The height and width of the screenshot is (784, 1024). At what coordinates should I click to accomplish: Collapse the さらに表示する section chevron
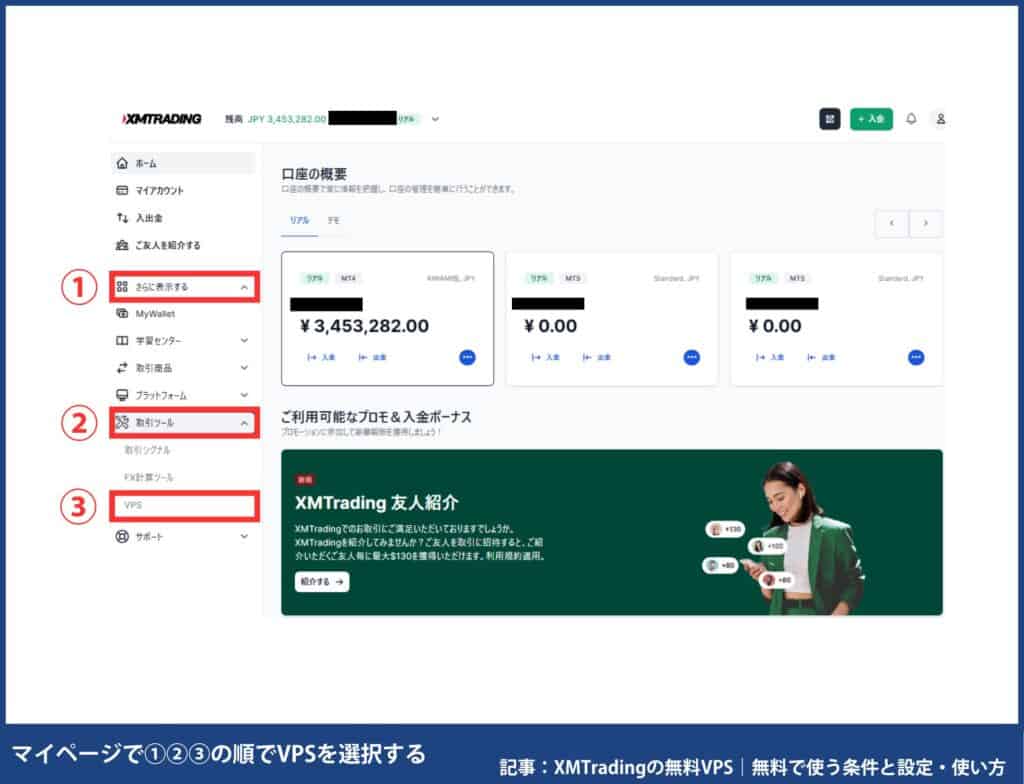244,287
